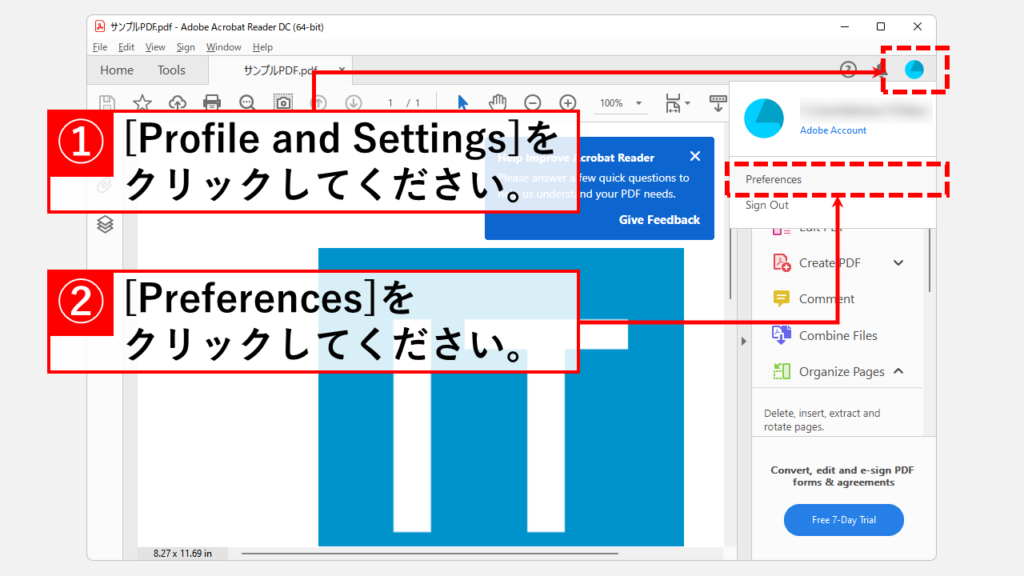Click the upload to cloud icon
Viewport: 1024px width, 576px height.
(x=177, y=102)
